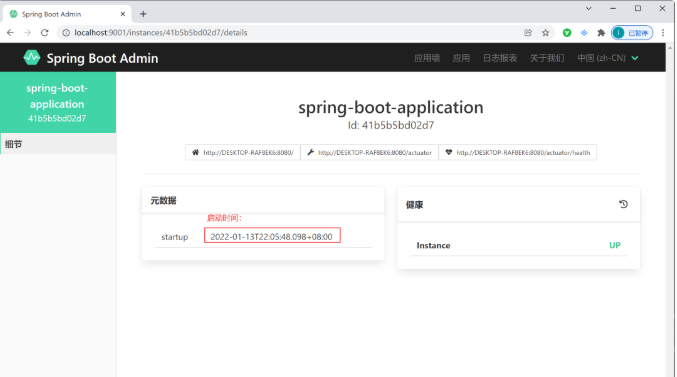Click the startup metadata key
This screenshot has width=677, height=377.
click(x=174, y=237)
